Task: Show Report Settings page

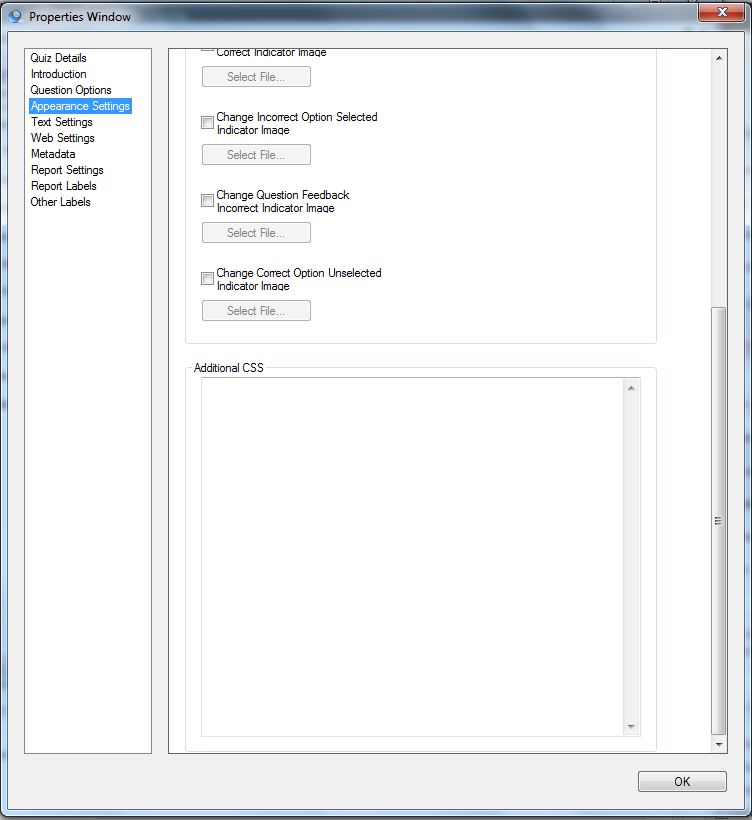Action: pyautogui.click(x=67, y=170)
